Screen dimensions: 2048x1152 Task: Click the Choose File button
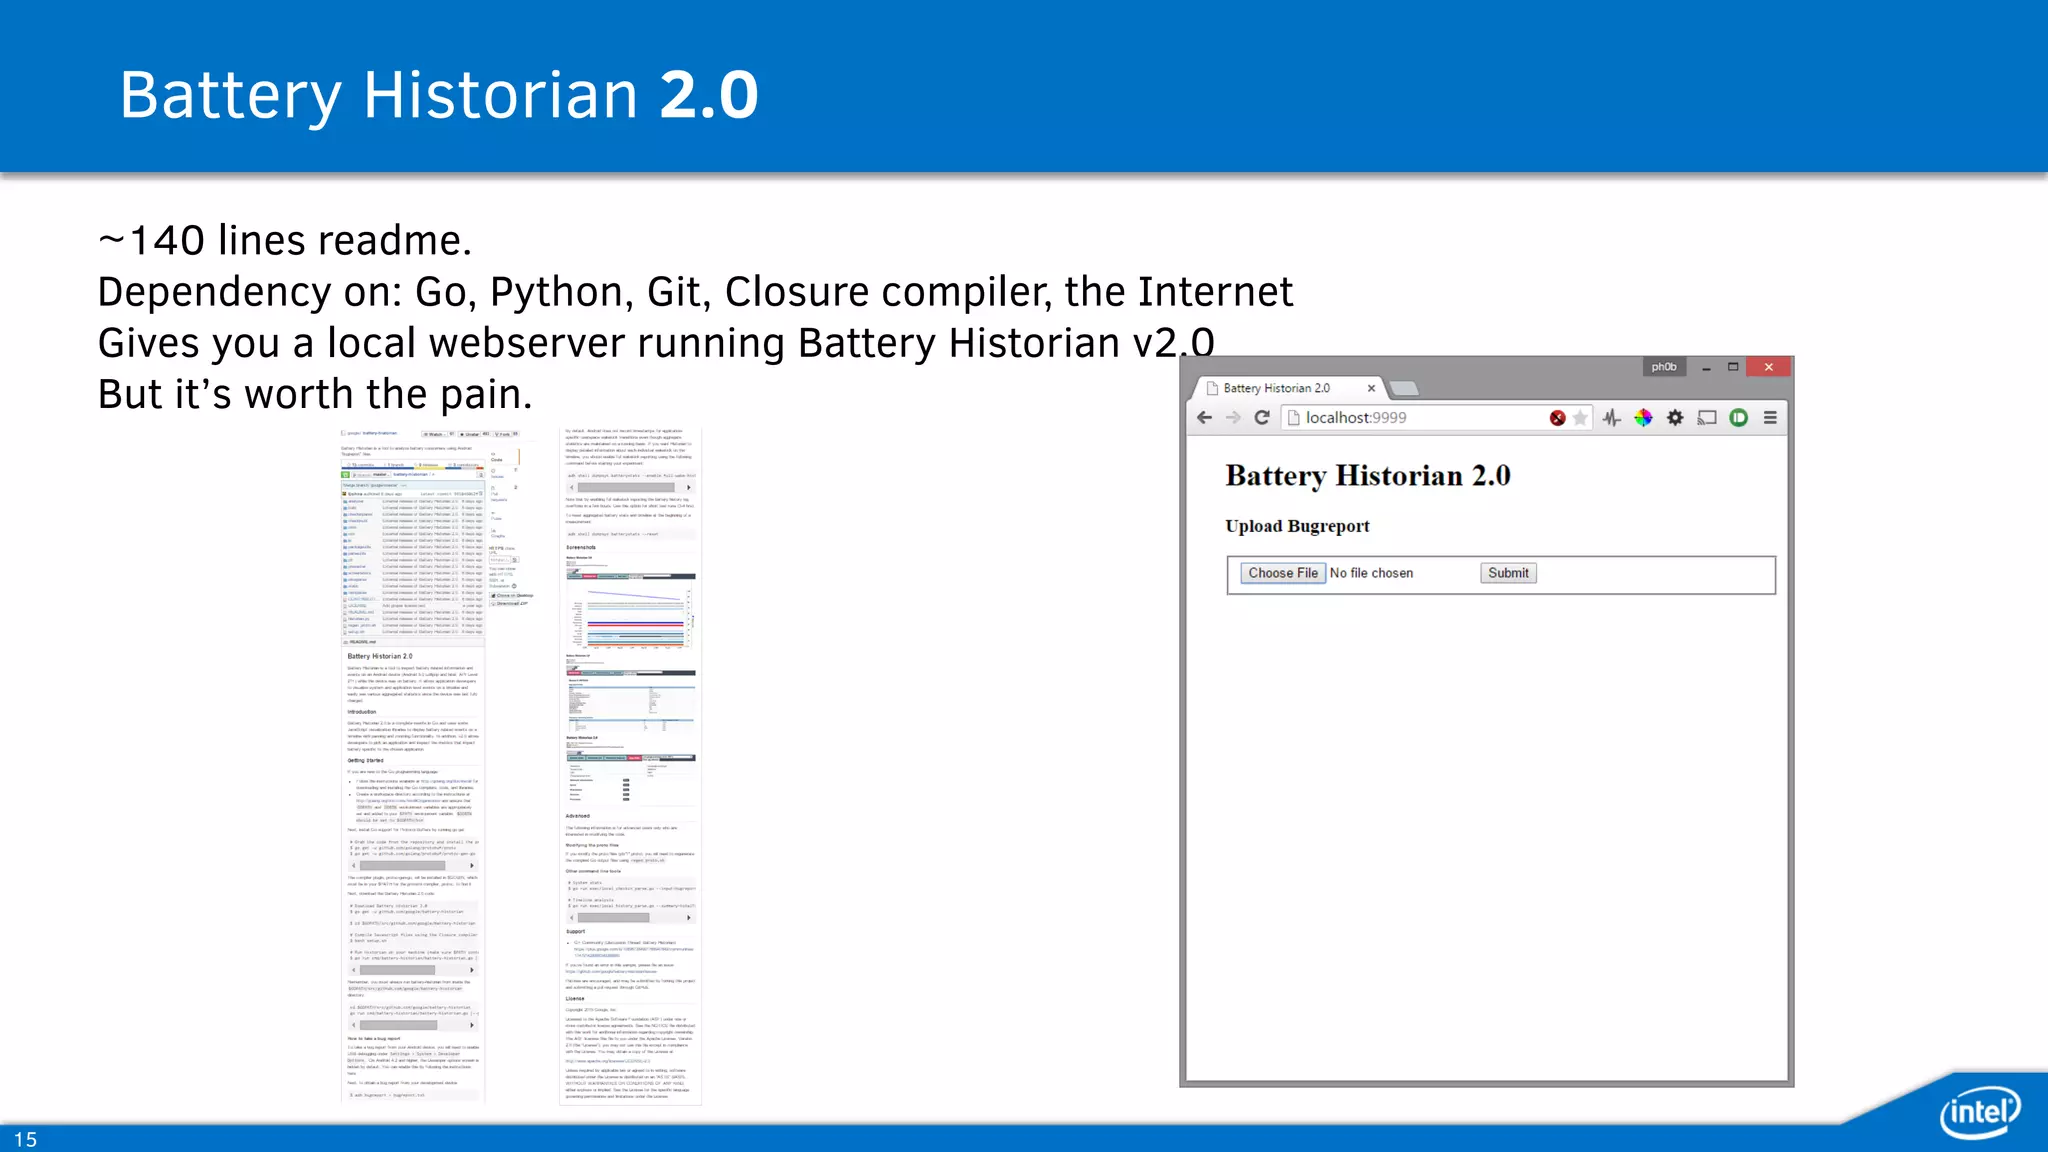tap(1282, 573)
